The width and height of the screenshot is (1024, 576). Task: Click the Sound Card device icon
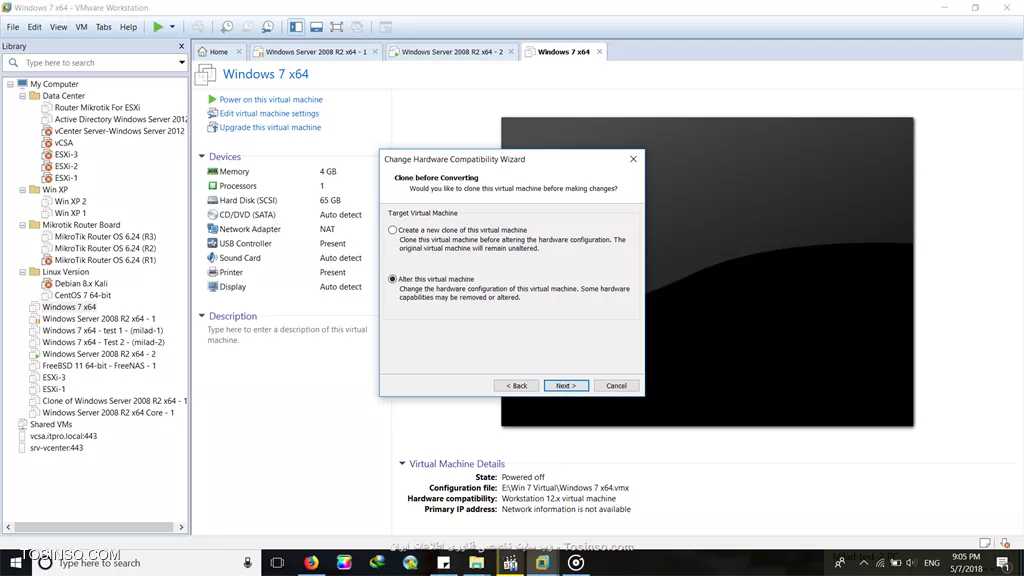tap(212, 258)
